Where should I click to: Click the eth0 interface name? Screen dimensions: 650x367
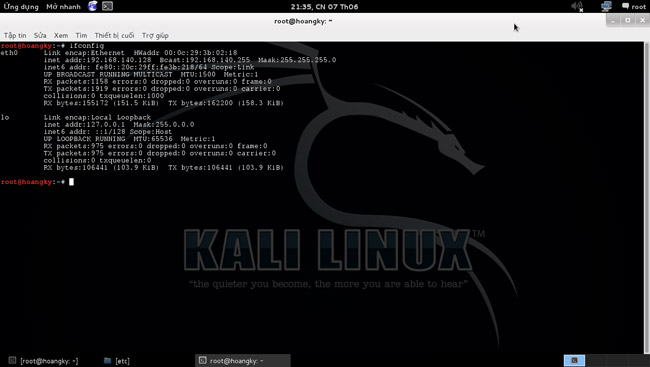click(9, 53)
